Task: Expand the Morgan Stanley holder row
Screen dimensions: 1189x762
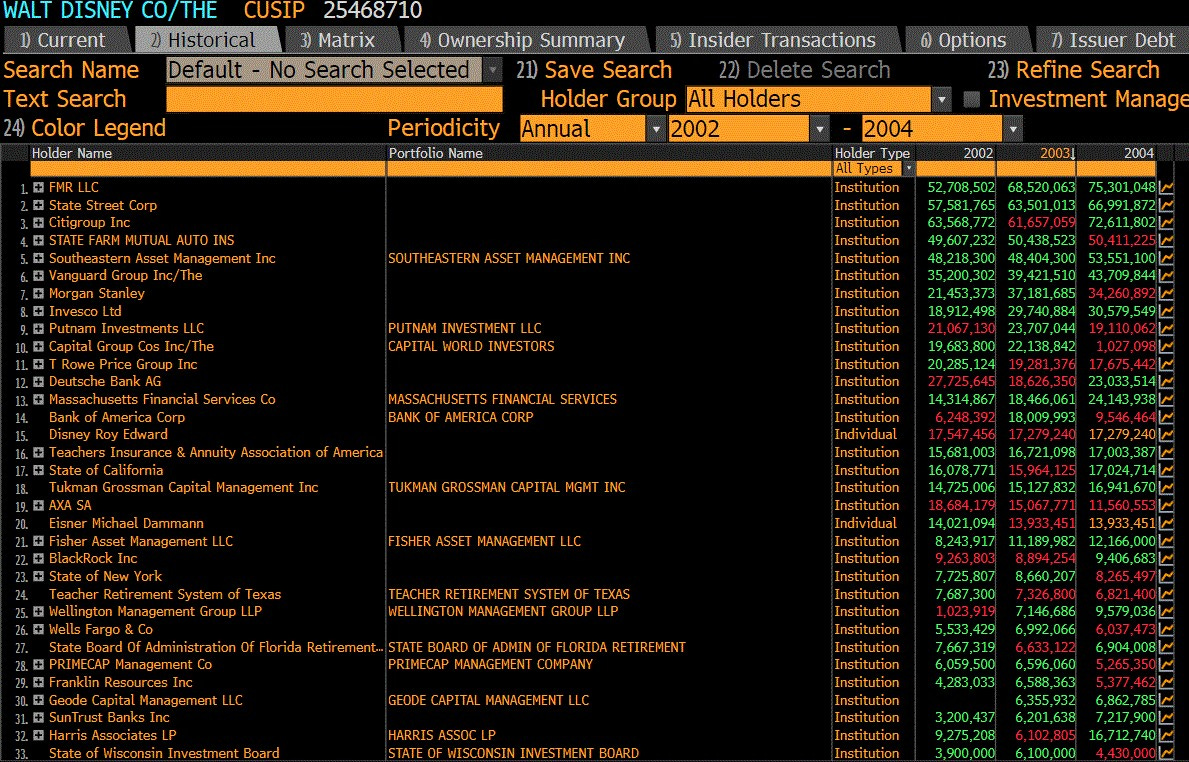Action: tap(38, 293)
